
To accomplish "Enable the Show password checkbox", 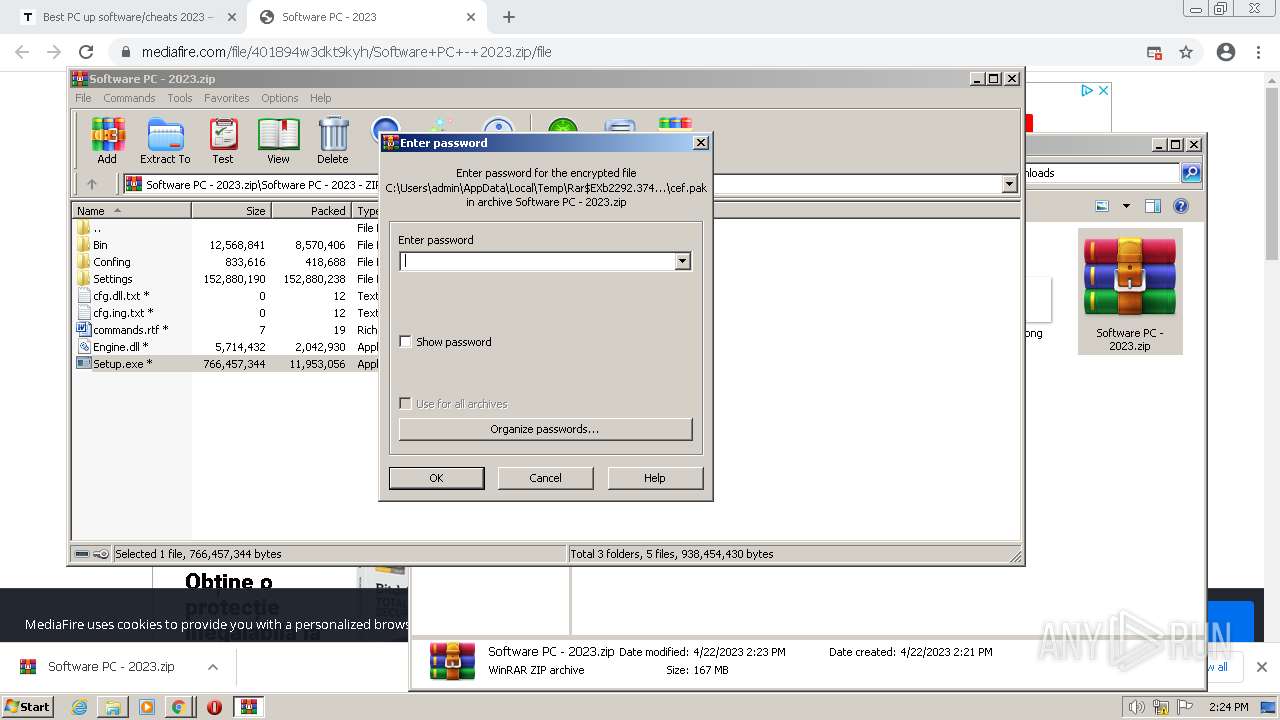I will [405, 342].
